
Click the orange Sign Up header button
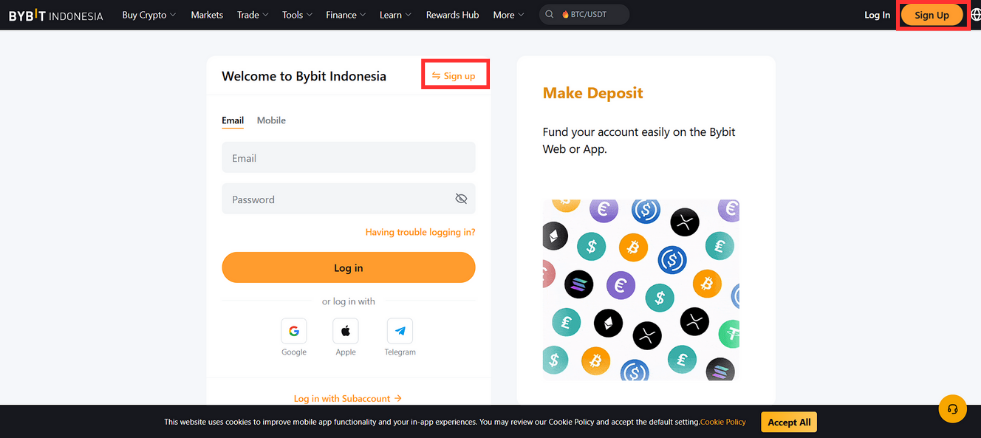coord(932,15)
